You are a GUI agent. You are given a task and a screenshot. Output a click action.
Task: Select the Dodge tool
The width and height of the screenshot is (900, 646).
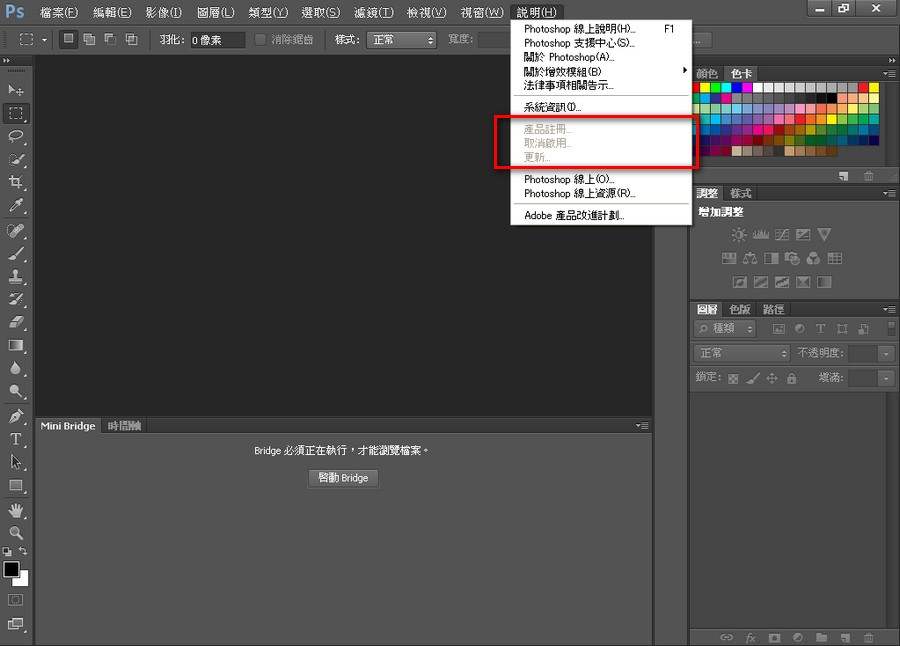coord(15,391)
